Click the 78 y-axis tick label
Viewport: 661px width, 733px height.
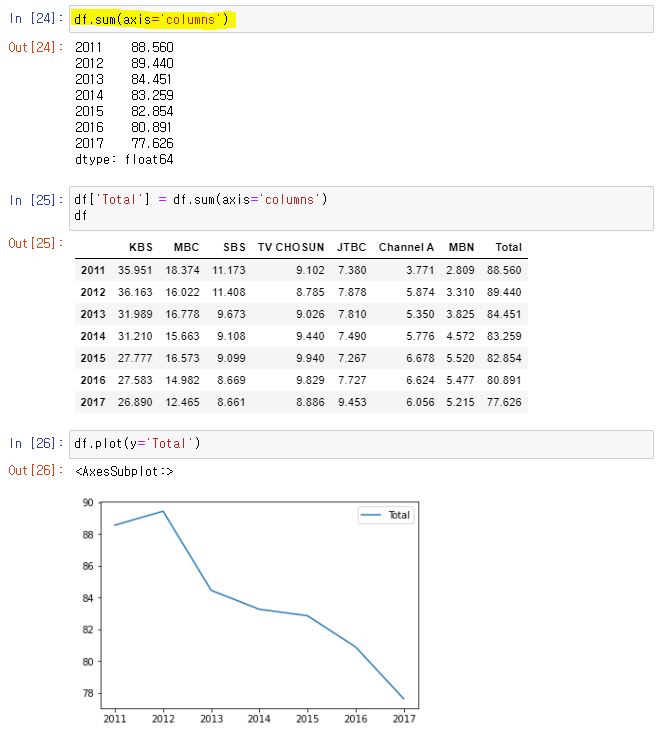88,693
